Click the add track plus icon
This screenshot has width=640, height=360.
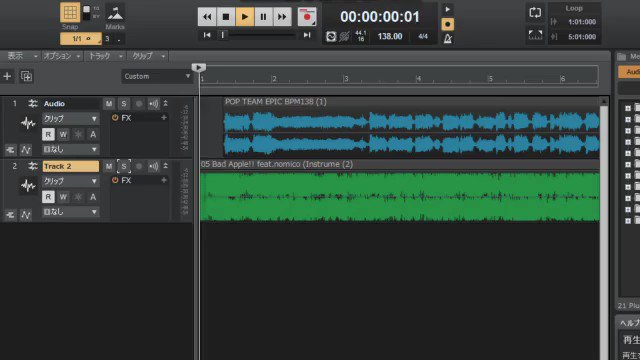(x=7, y=76)
